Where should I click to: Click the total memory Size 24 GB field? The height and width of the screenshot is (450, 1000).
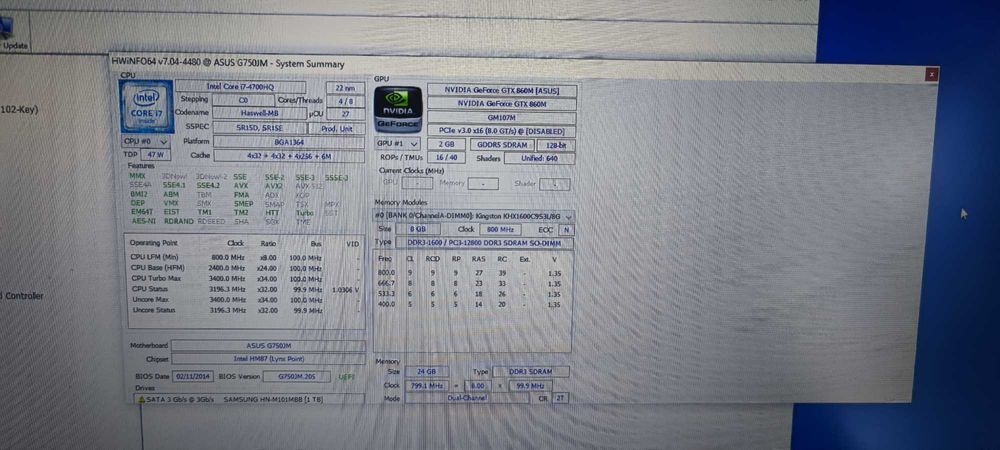click(x=426, y=372)
